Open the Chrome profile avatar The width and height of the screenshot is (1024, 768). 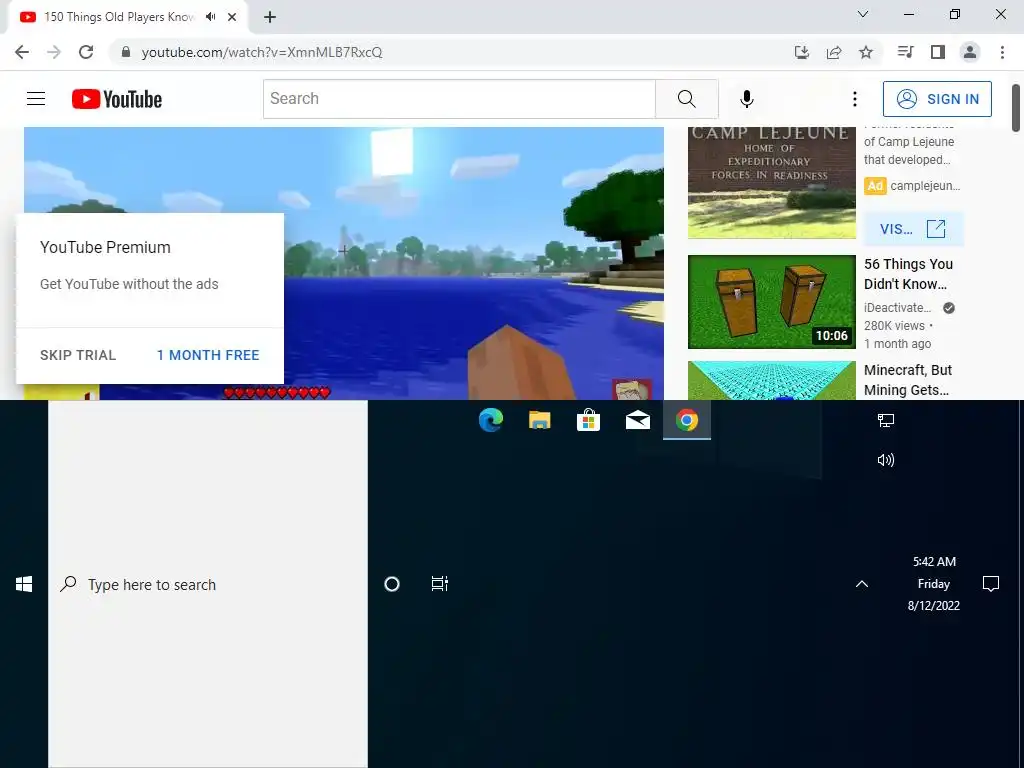[970, 52]
